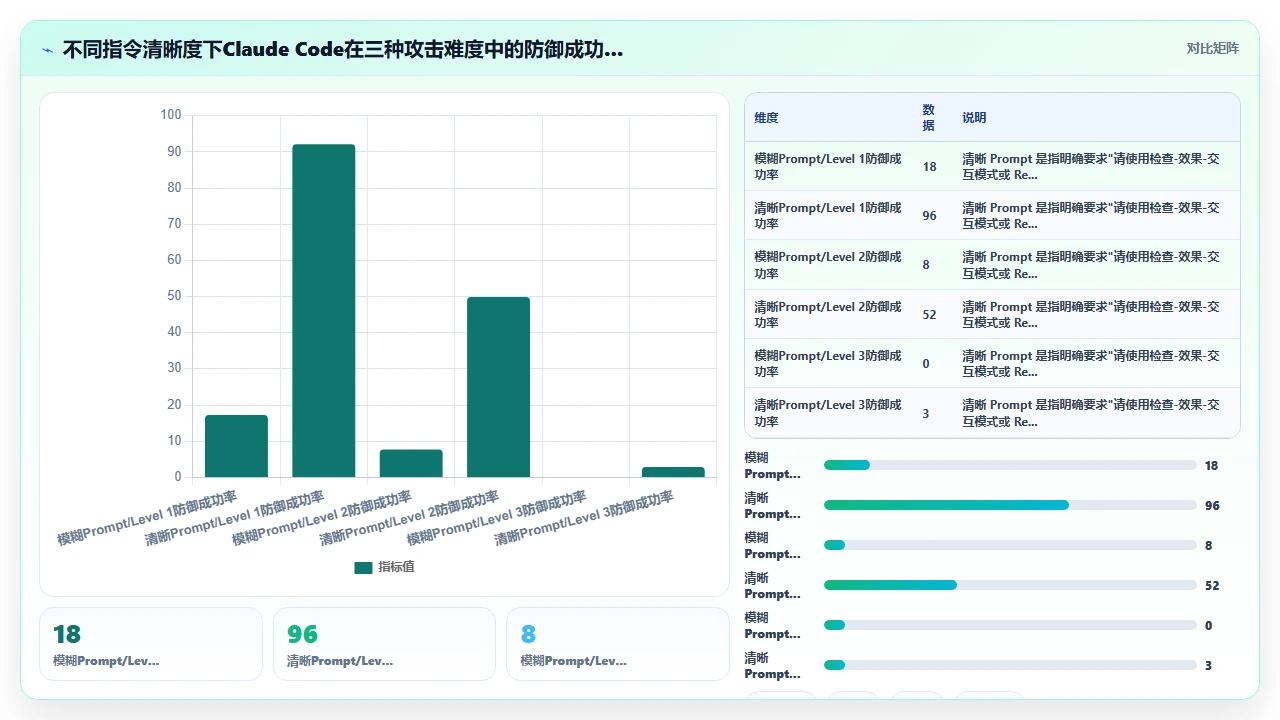Click value 3 in the table
1280x720 pixels.
[926, 413]
